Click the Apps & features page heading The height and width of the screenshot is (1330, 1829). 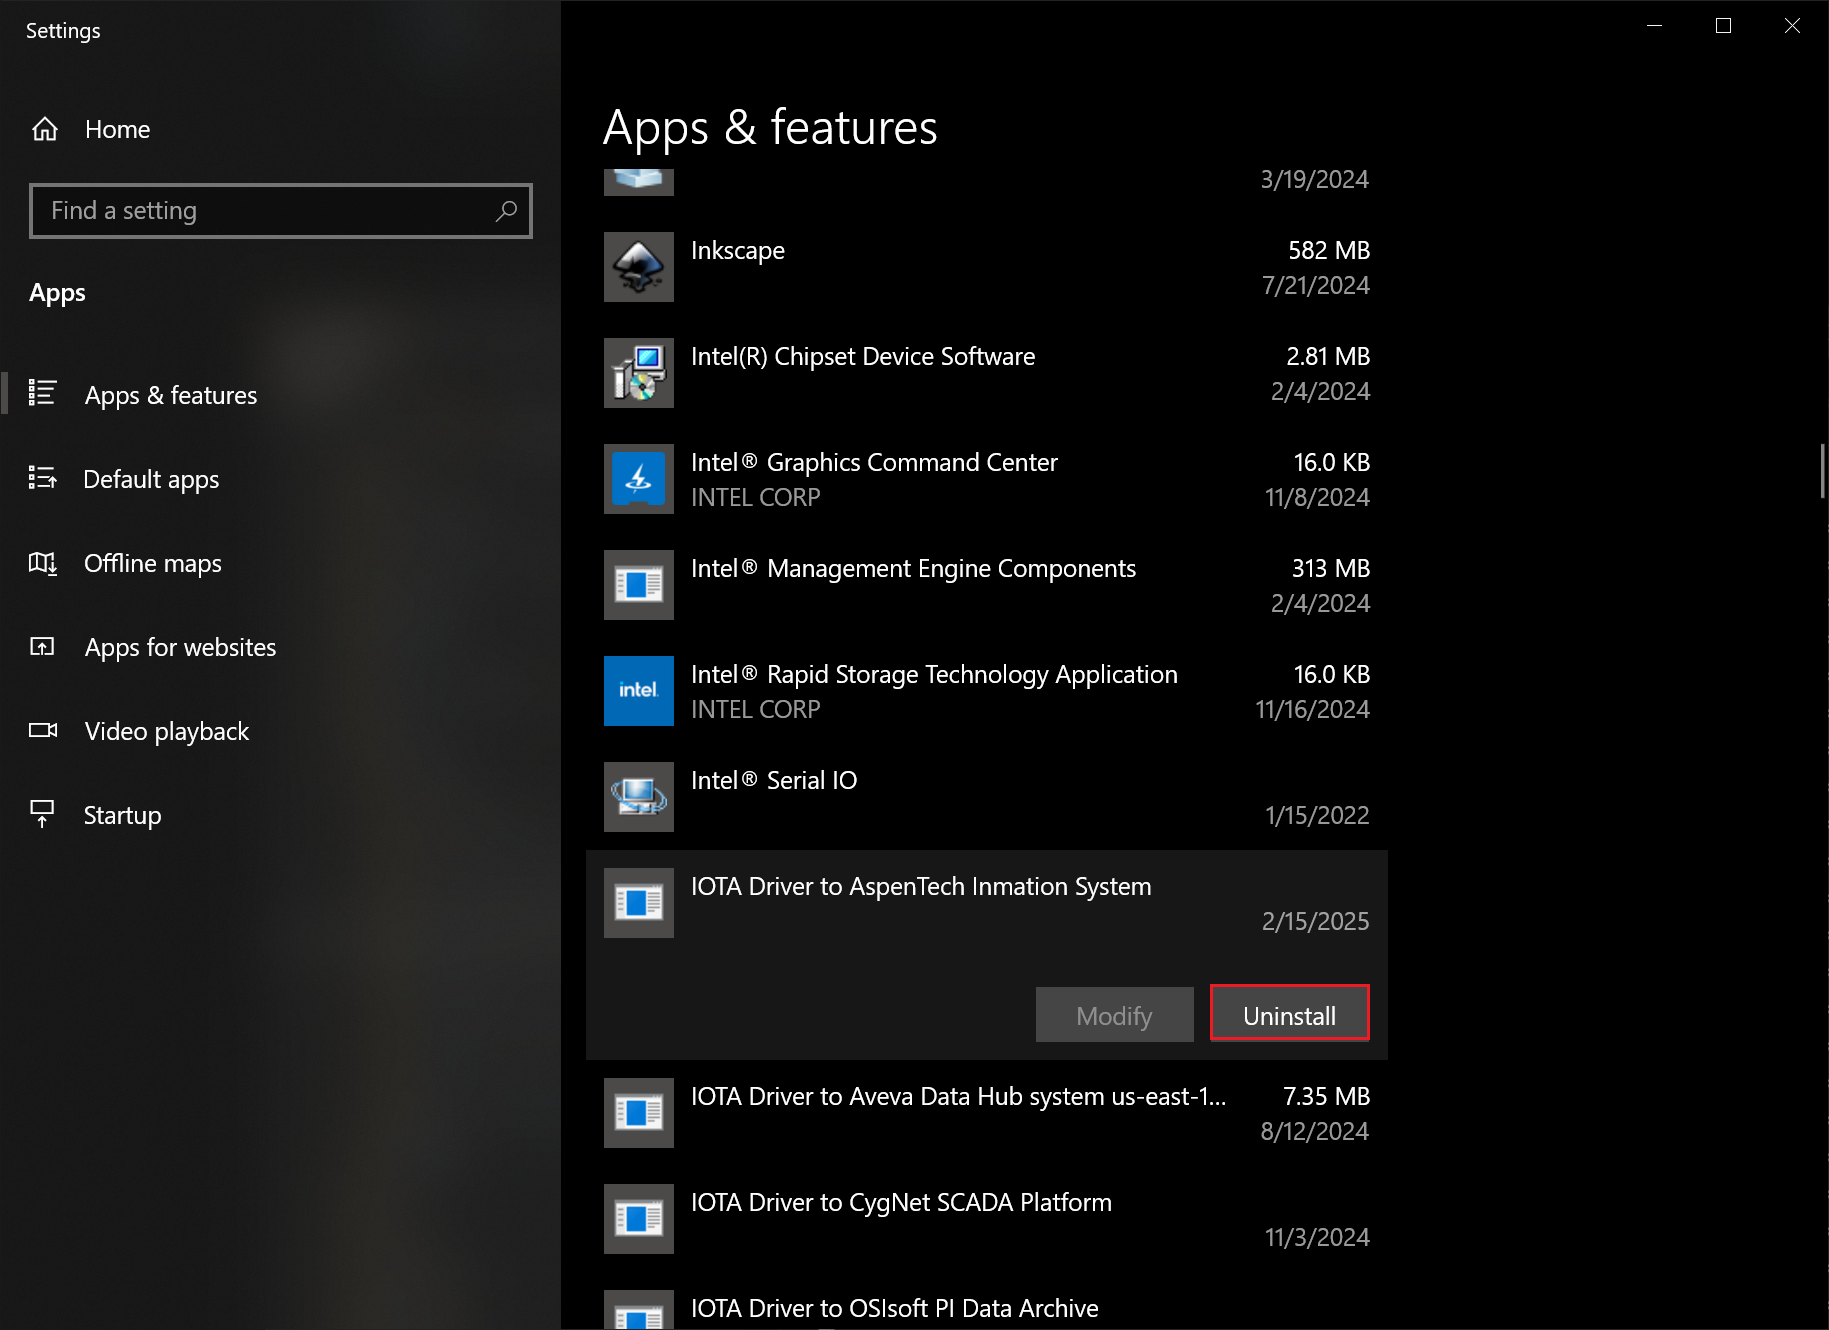[770, 128]
